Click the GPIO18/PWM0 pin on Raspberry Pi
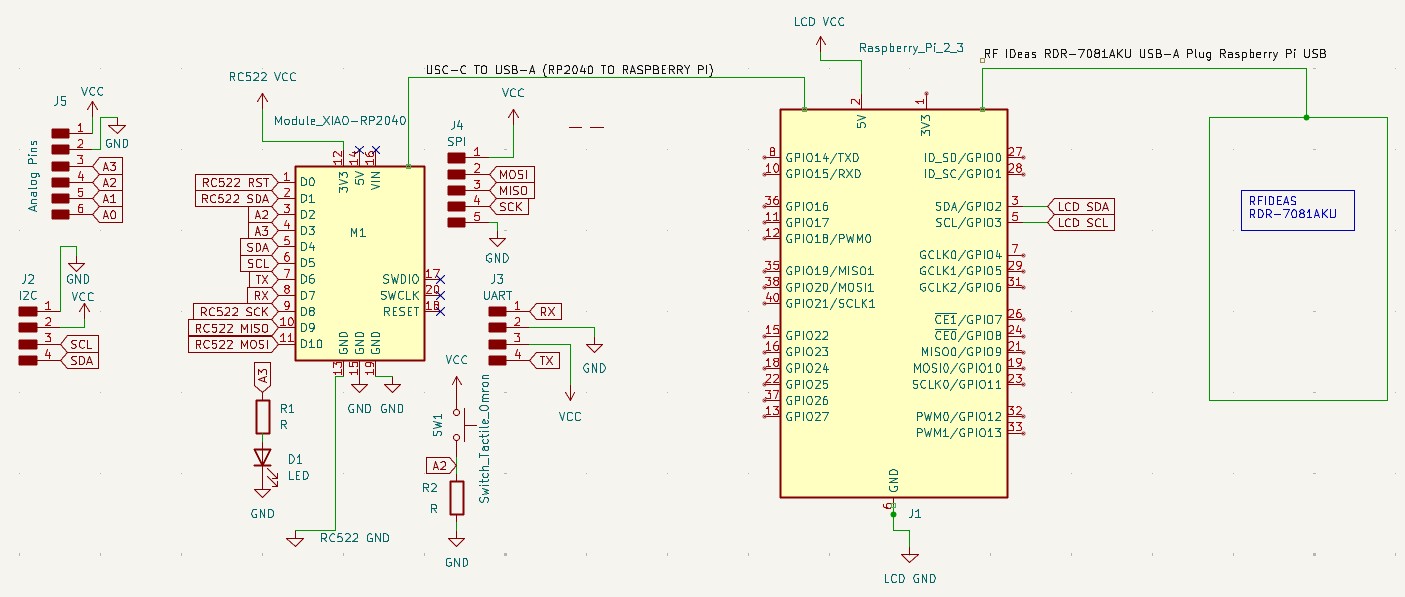Viewport: 1405px width, 597px height. [x=829, y=239]
